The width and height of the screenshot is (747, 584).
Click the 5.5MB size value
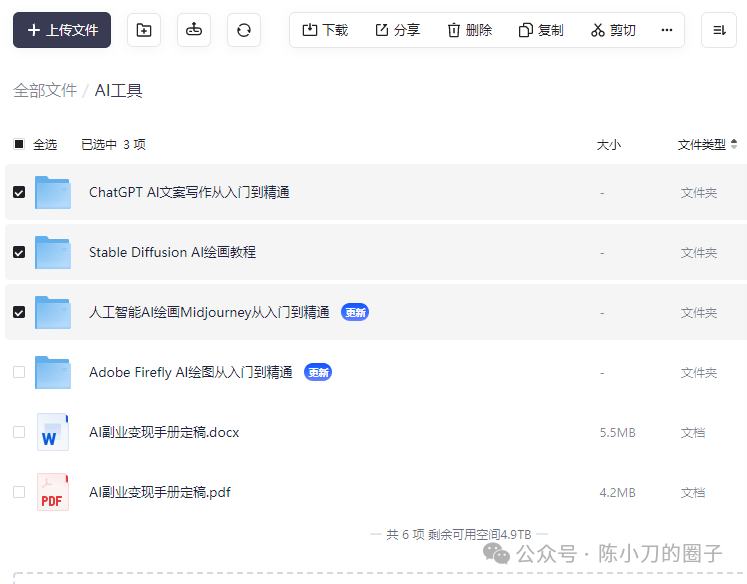pos(617,433)
